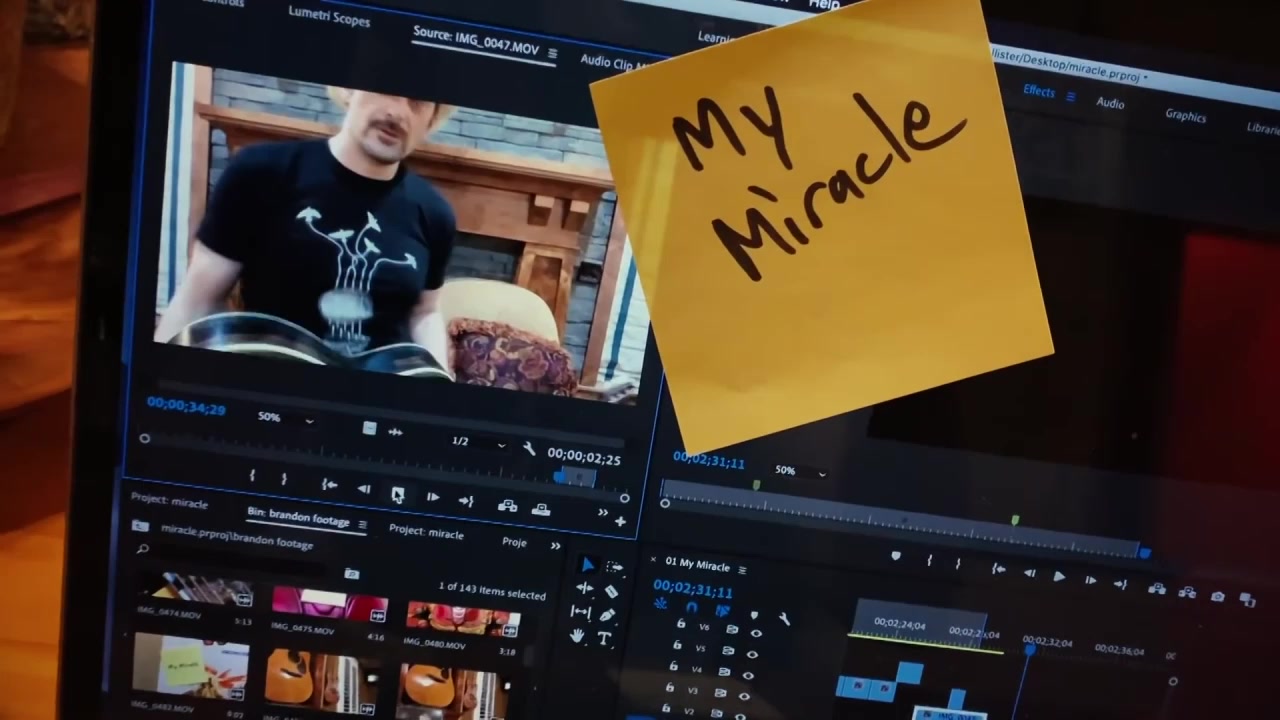
Task: Open Source monitor 1/2 resolution dropdown
Action: point(478,442)
